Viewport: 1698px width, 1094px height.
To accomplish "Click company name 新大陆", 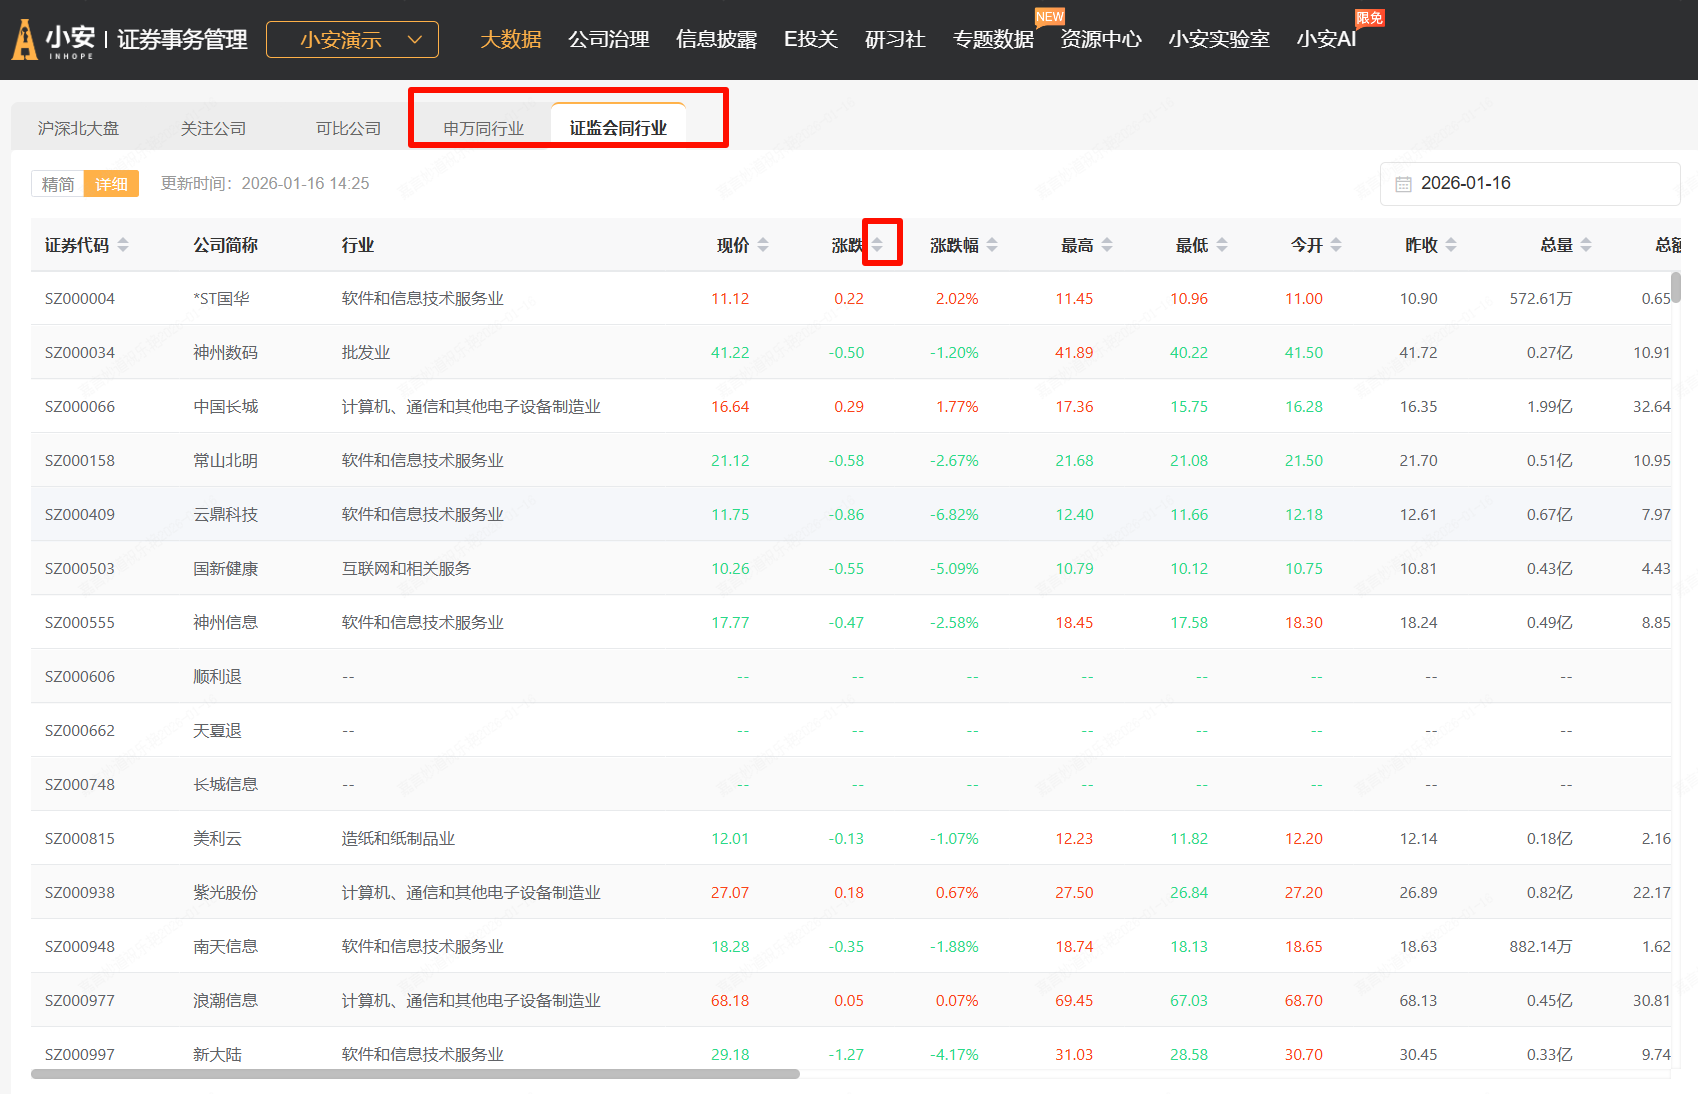I will [x=217, y=1054].
